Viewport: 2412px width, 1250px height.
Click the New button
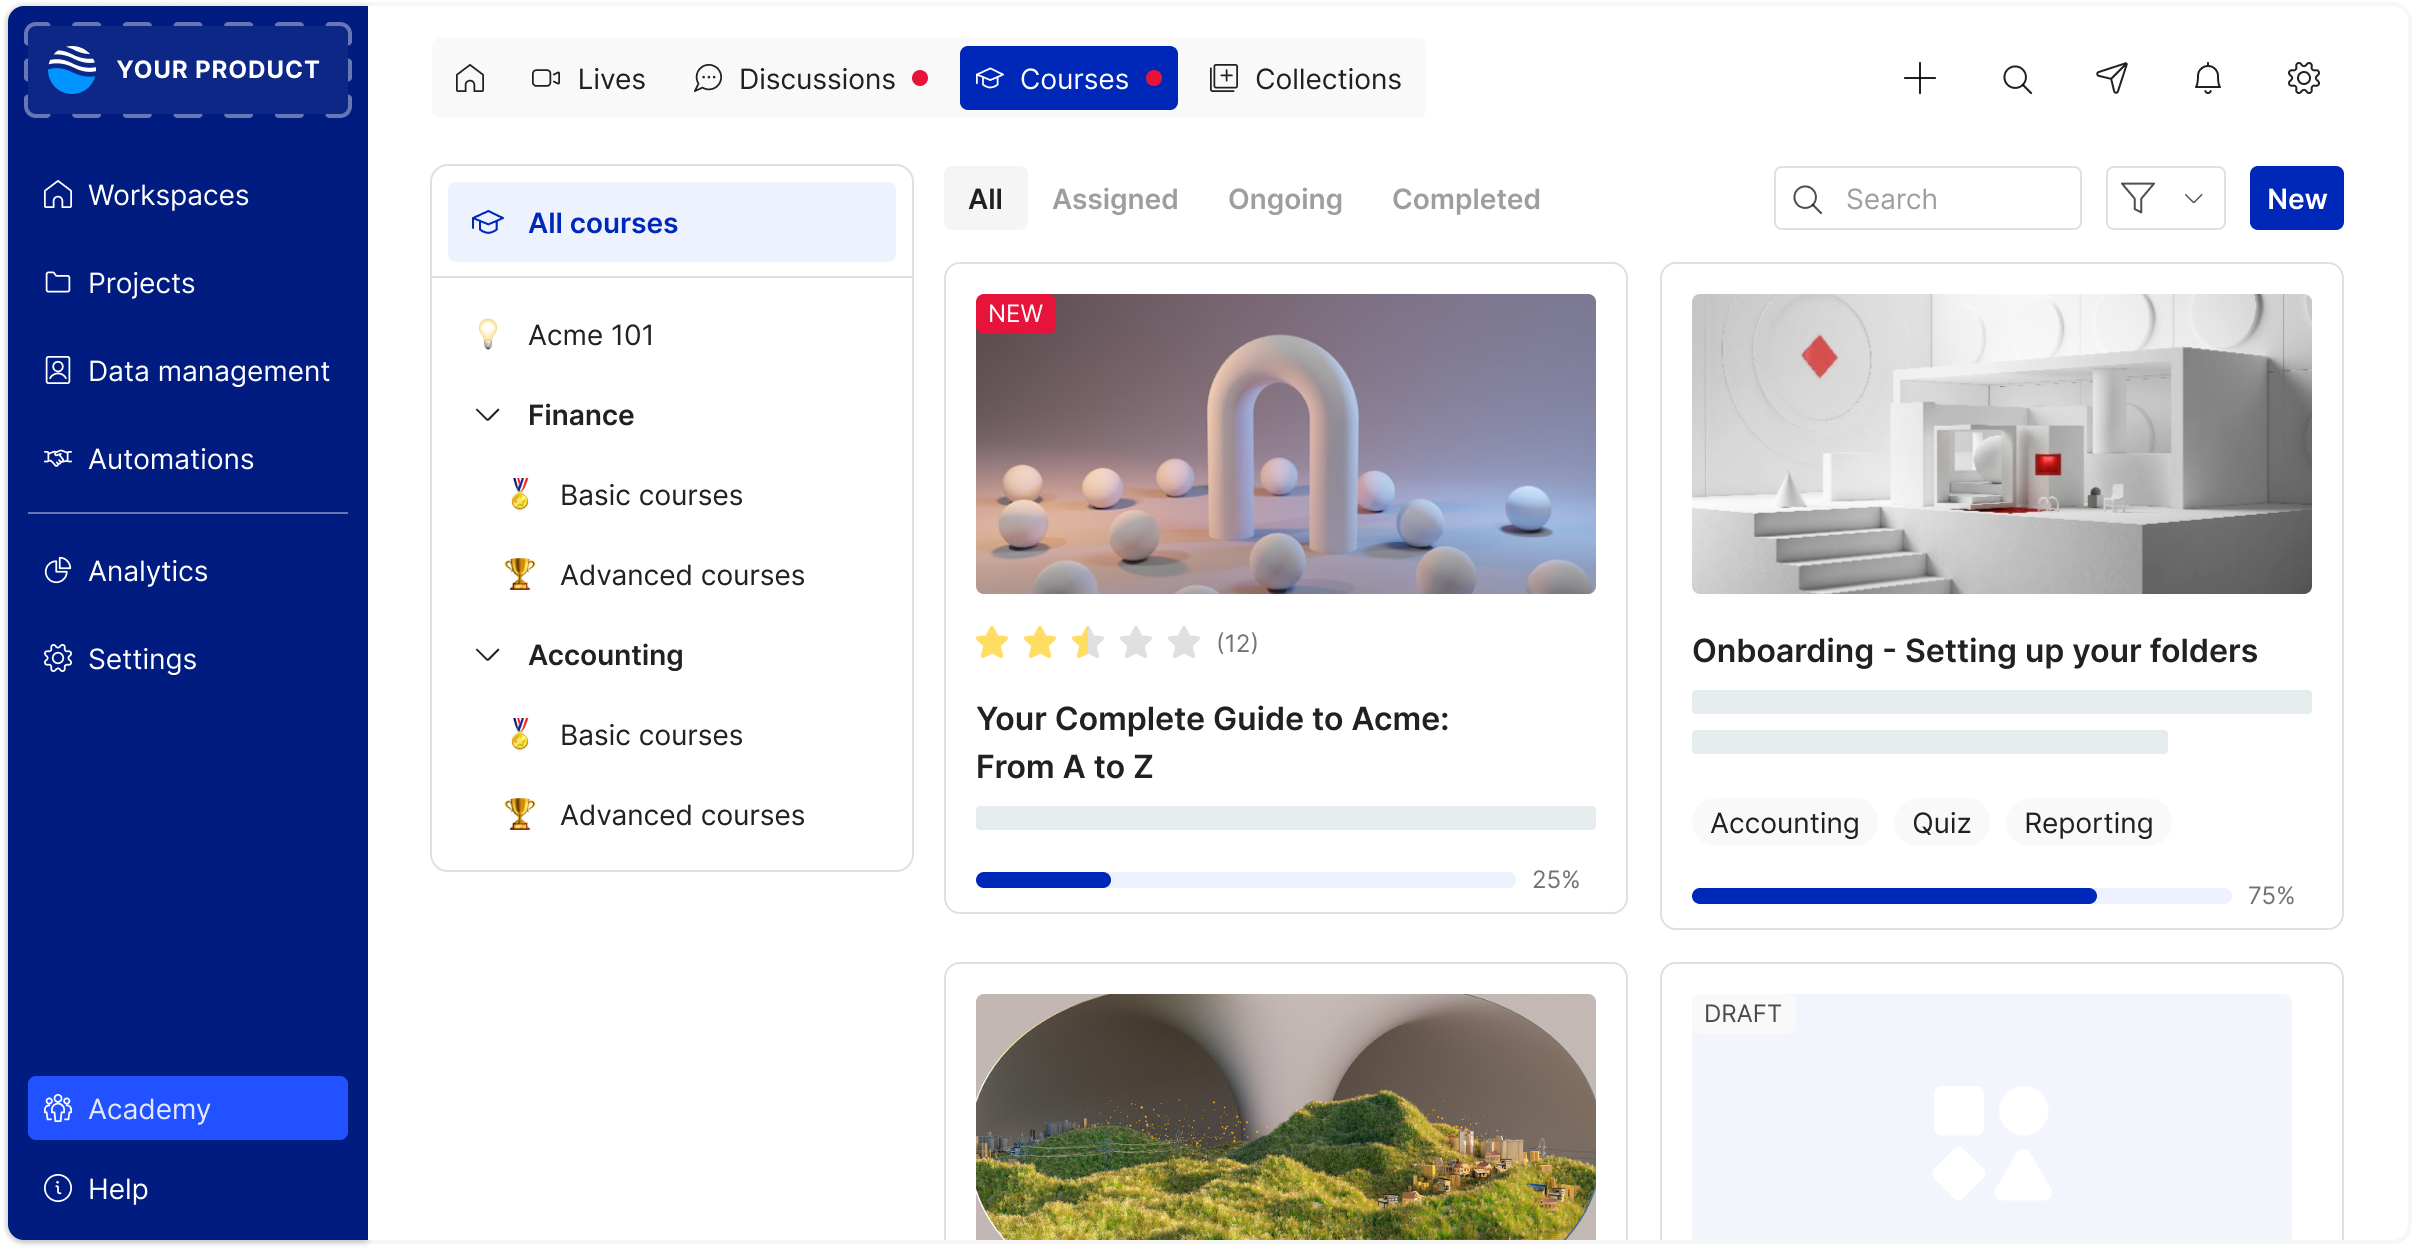point(2296,198)
